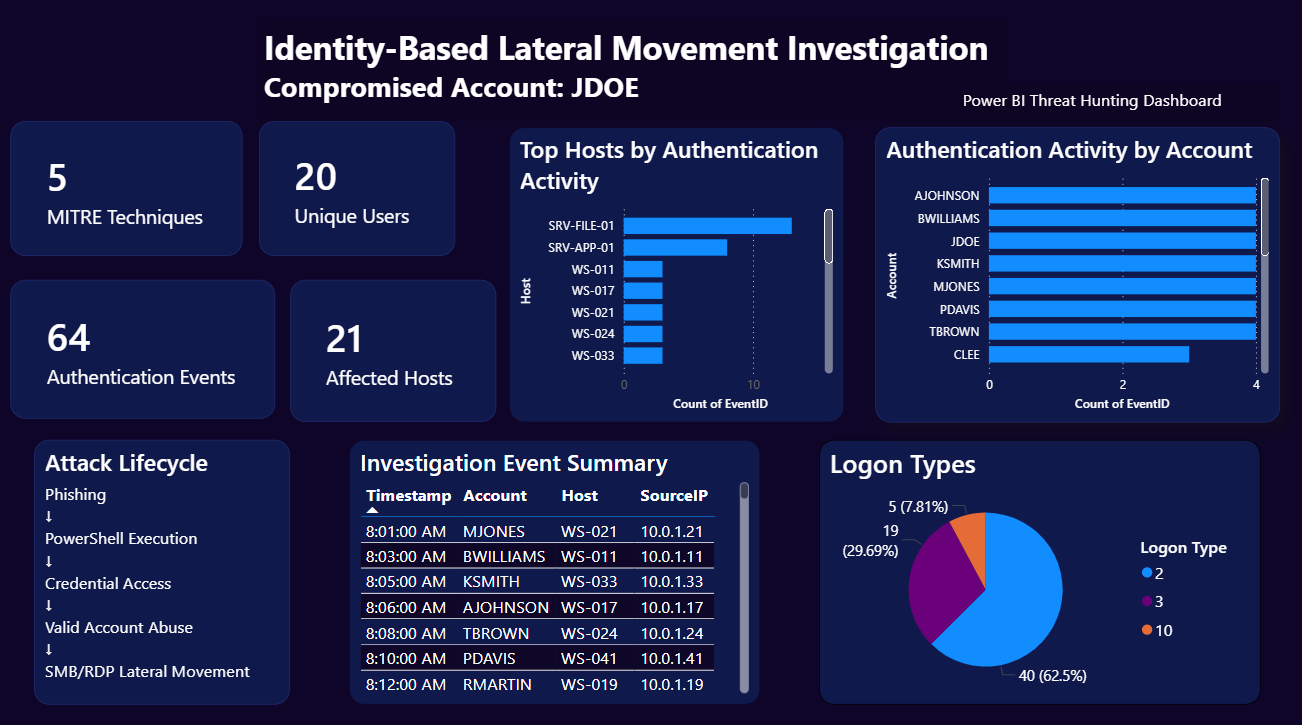Select the CLEE bar in account chart
The height and width of the screenshot is (725, 1302).
1089,354
